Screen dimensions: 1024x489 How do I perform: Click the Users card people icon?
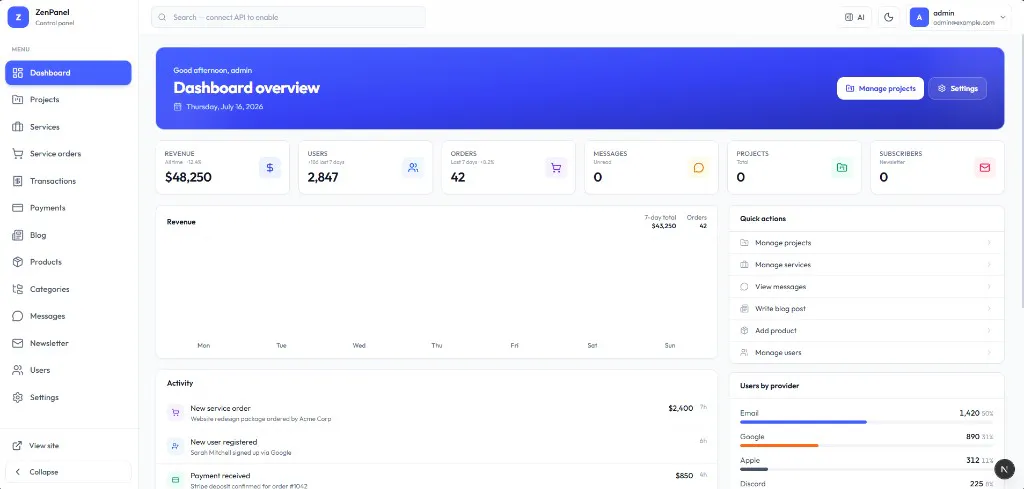(413, 168)
